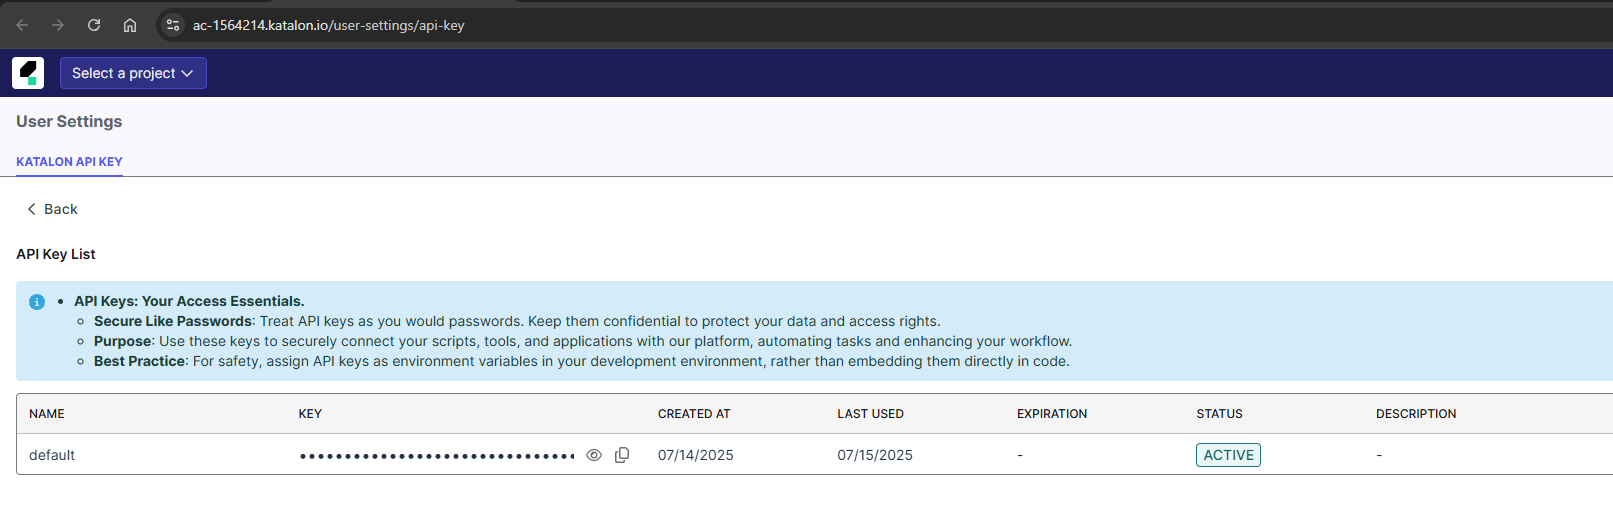
Task: Click the CREATED AT column header
Action: point(694,414)
